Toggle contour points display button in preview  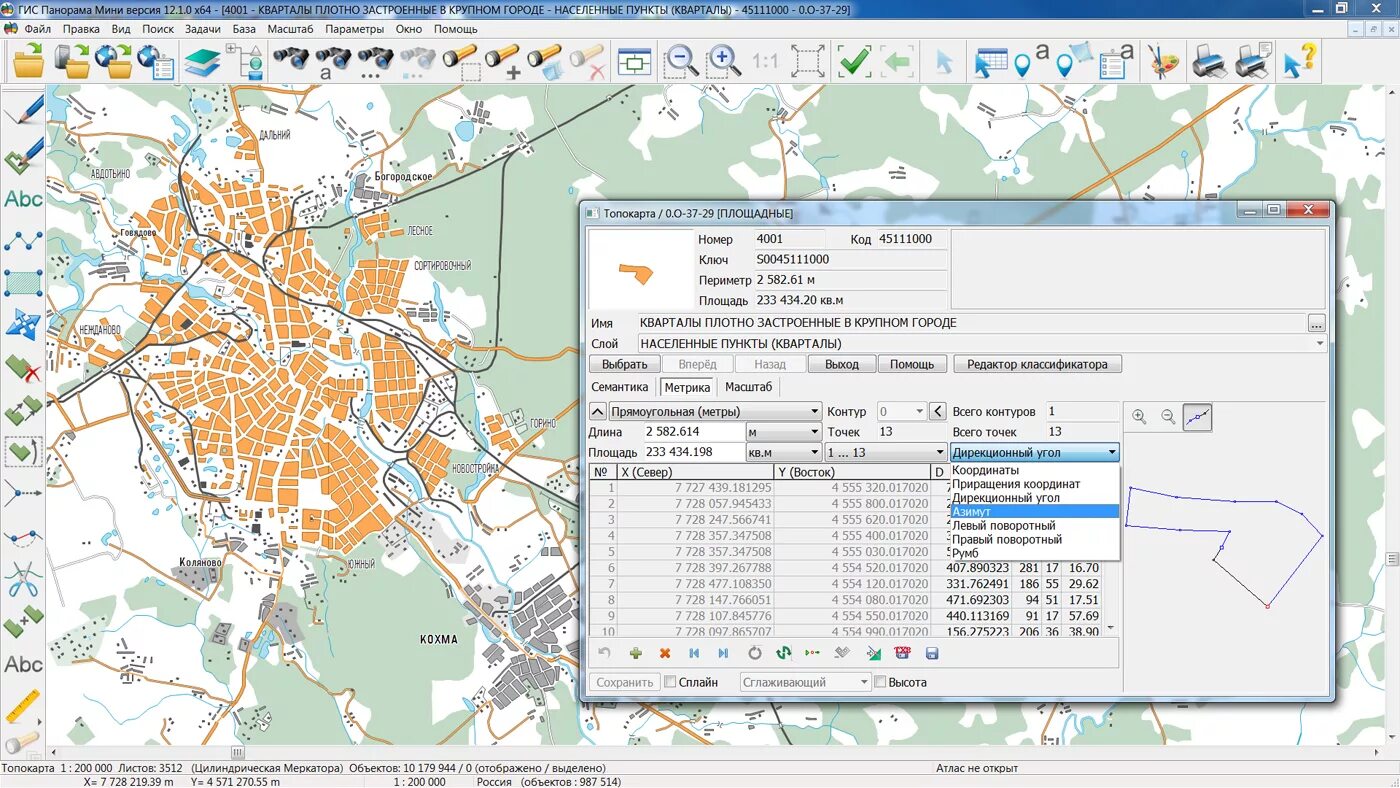(x=1197, y=417)
